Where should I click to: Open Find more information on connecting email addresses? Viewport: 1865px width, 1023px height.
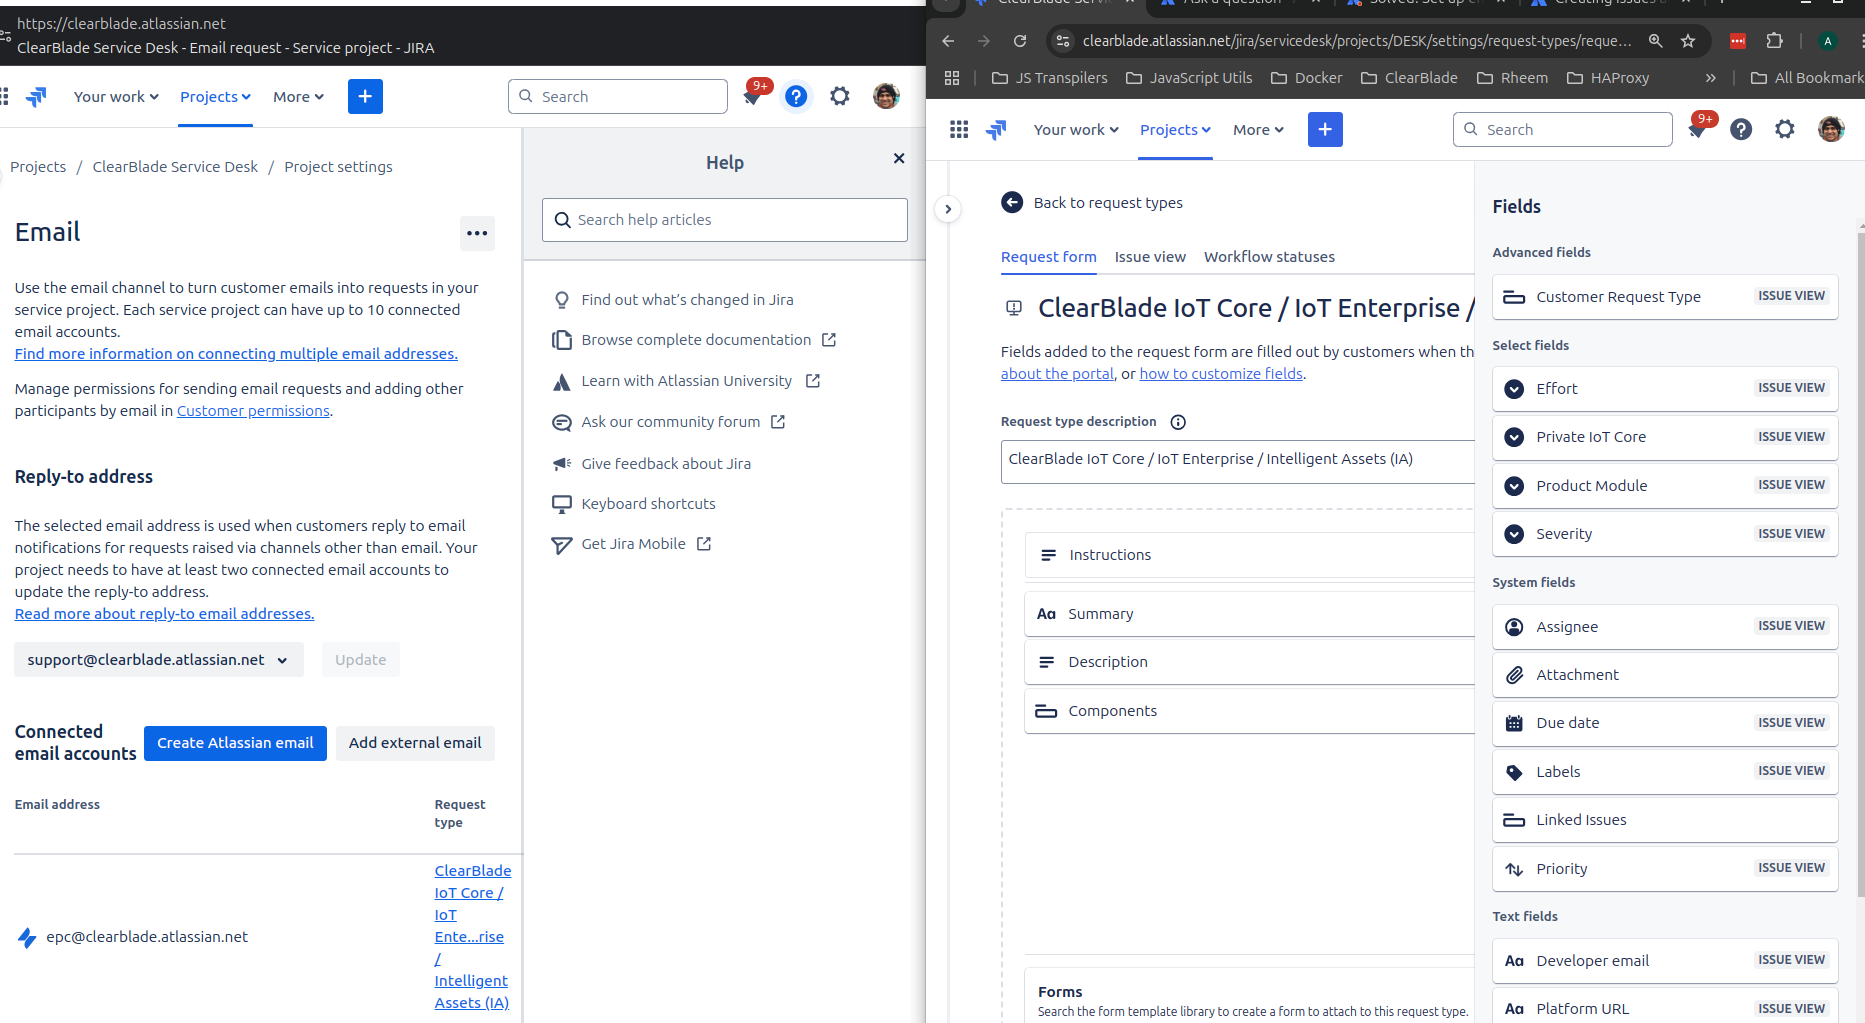tap(236, 354)
